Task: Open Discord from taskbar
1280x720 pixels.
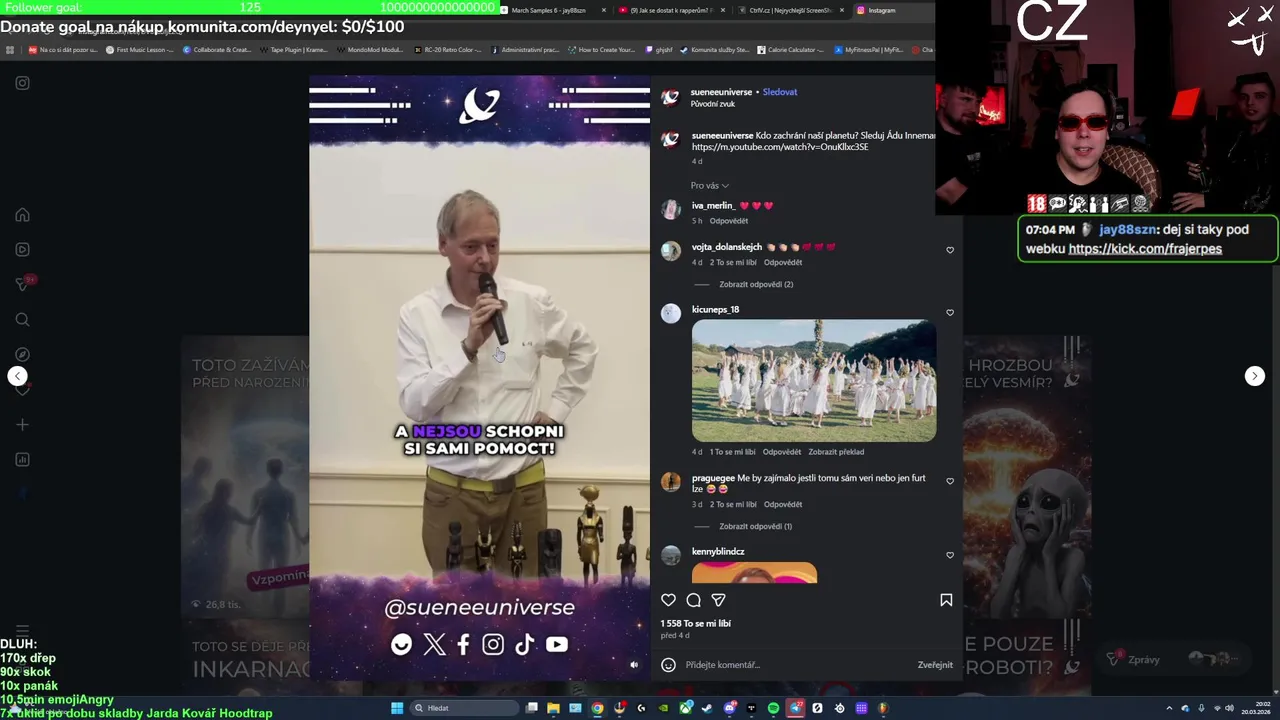Action: coord(729,708)
